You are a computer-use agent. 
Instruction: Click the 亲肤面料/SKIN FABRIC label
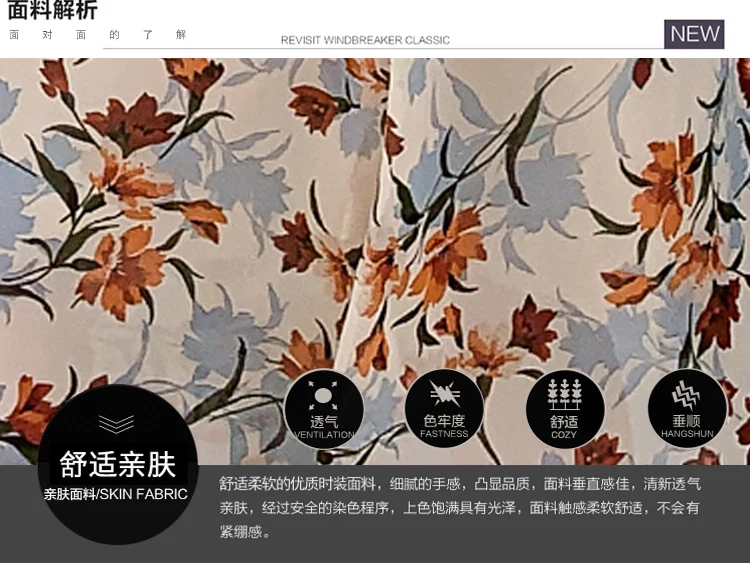116,494
